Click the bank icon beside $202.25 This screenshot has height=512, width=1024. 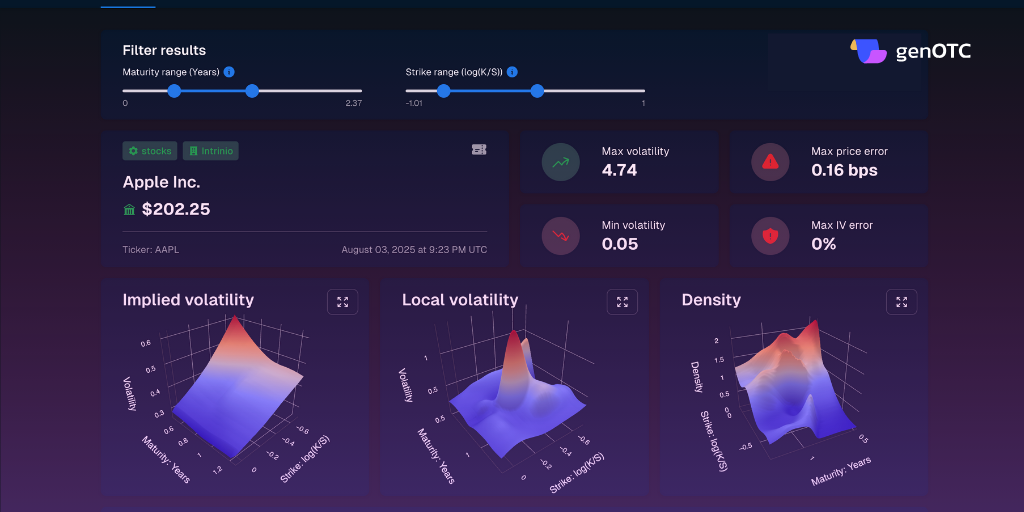(129, 209)
